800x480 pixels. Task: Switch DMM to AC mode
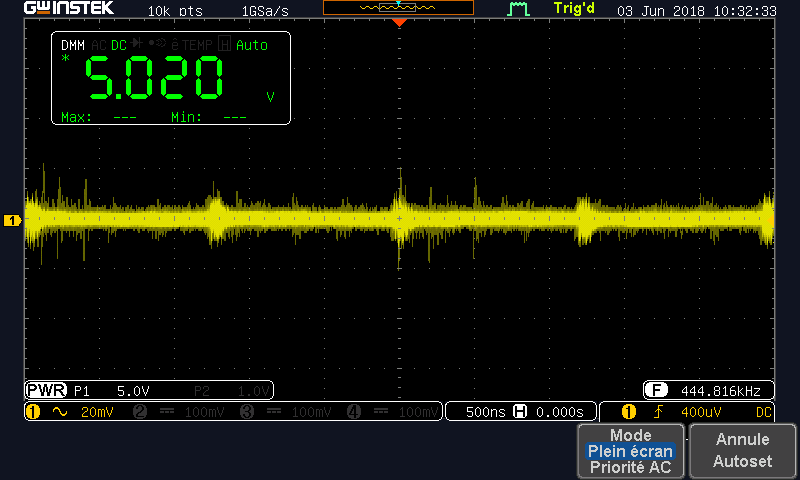(98, 45)
